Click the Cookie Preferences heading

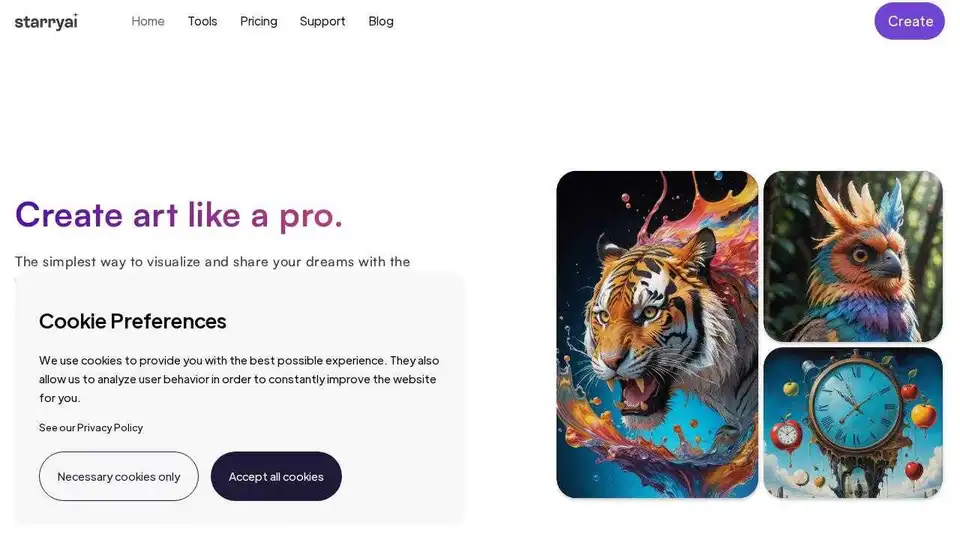pyautogui.click(x=133, y=321)
